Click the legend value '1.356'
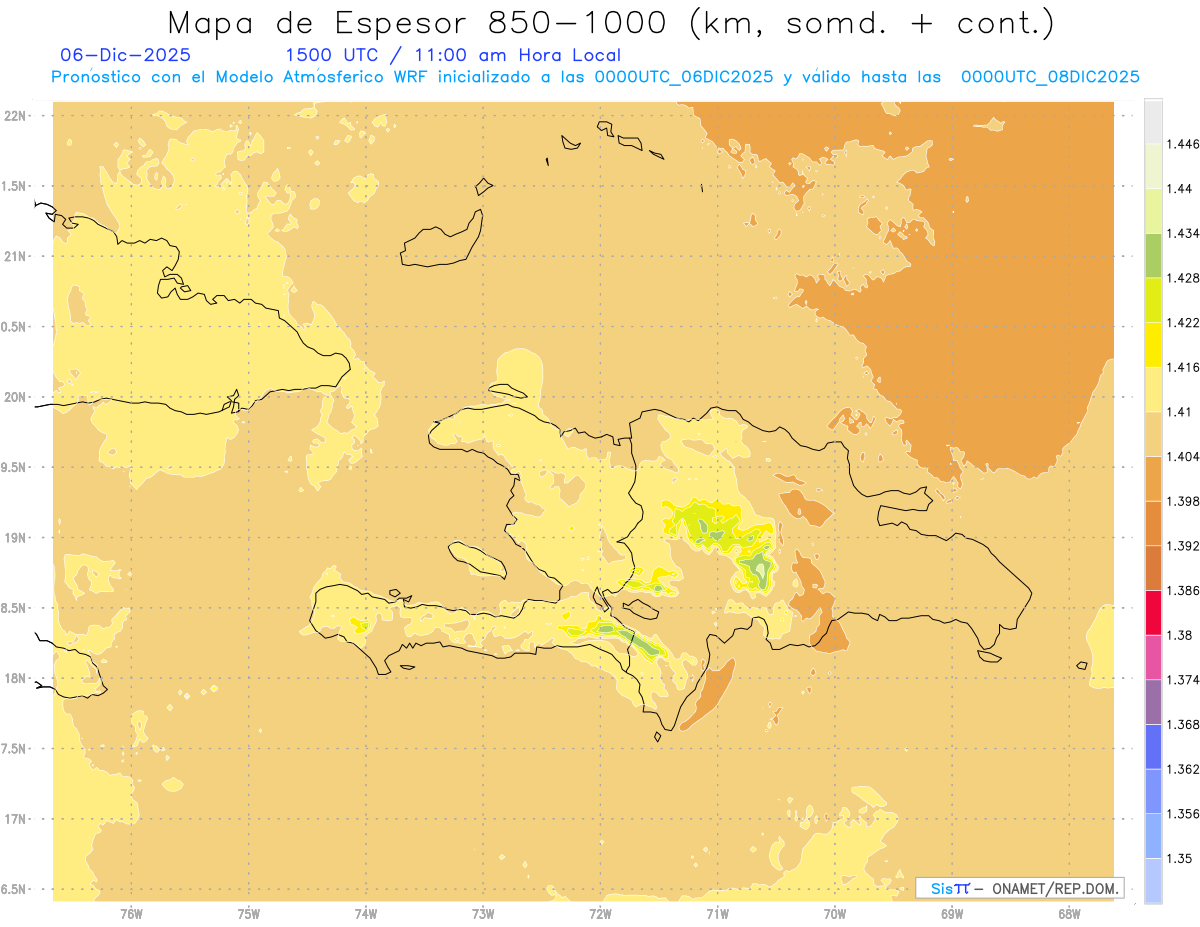Viewport: 1200px width, 927px height. tap(1185, 814)
